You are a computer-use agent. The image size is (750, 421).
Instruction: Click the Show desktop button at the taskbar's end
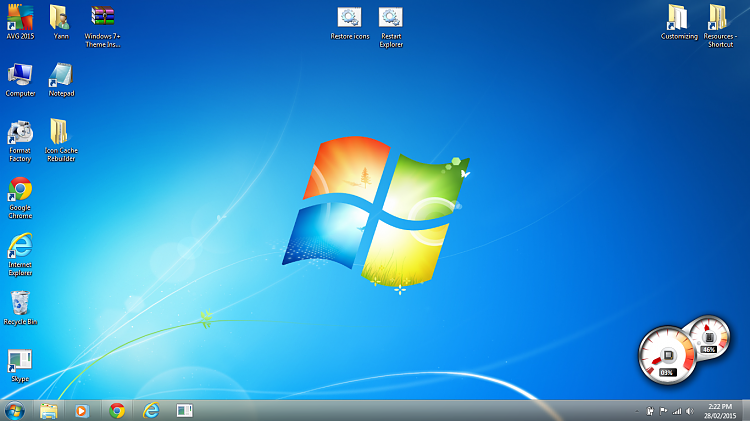point(746,410)
